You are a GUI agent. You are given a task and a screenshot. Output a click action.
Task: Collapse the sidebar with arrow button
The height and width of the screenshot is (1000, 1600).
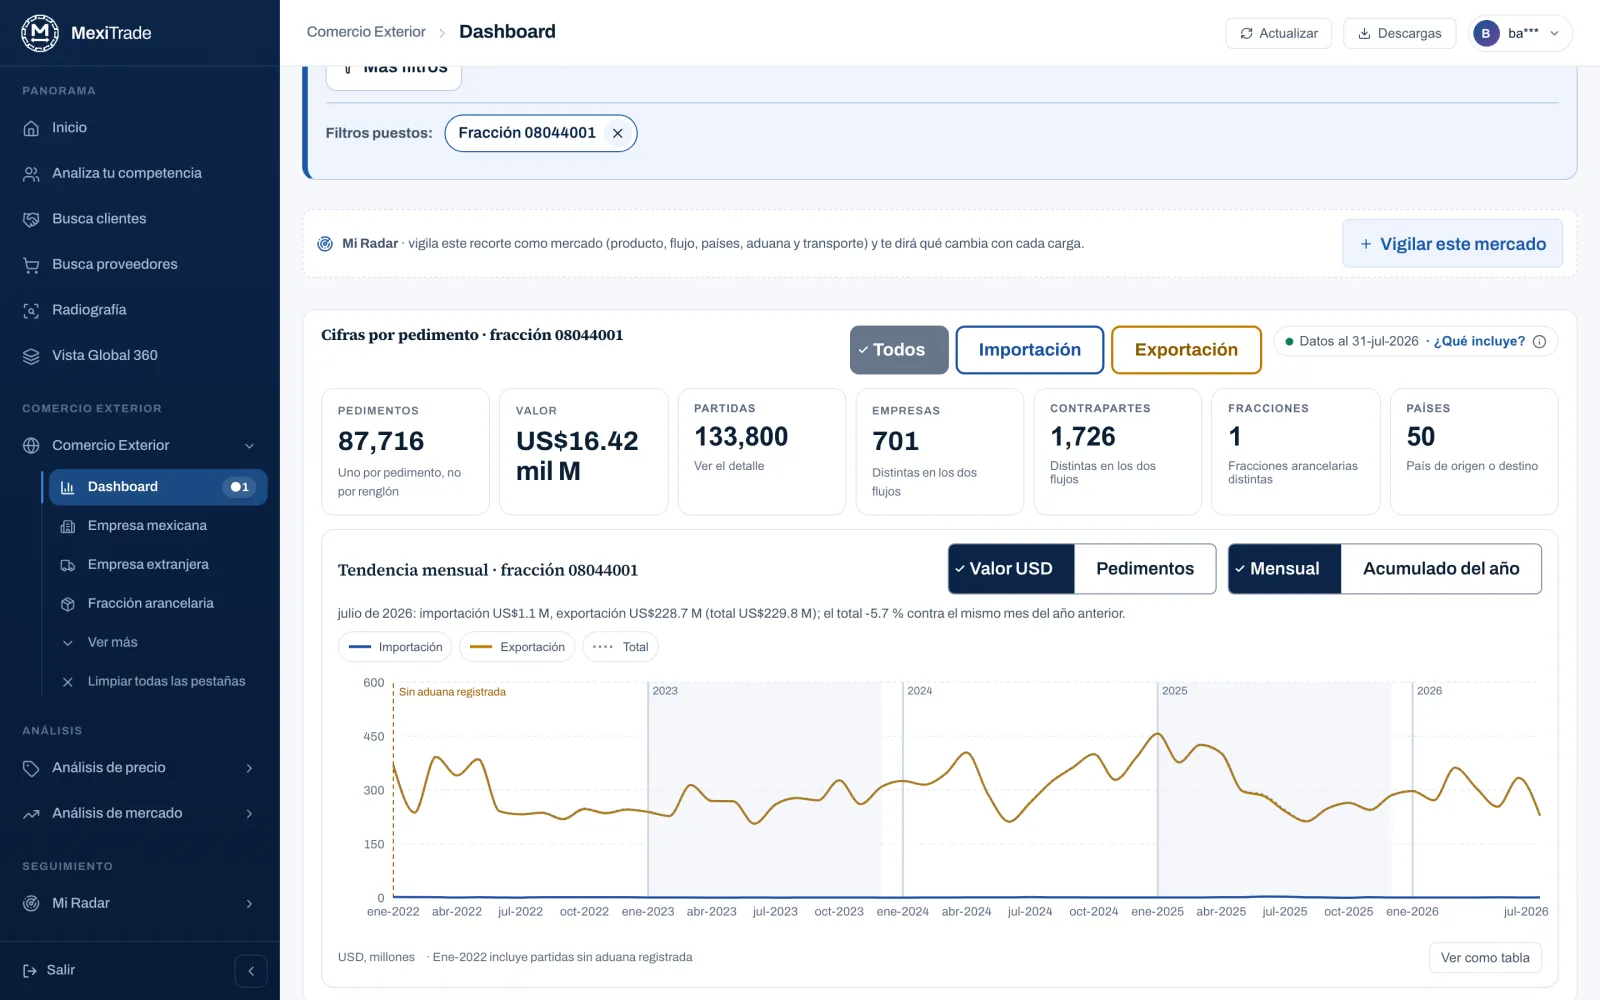[251, 971]
